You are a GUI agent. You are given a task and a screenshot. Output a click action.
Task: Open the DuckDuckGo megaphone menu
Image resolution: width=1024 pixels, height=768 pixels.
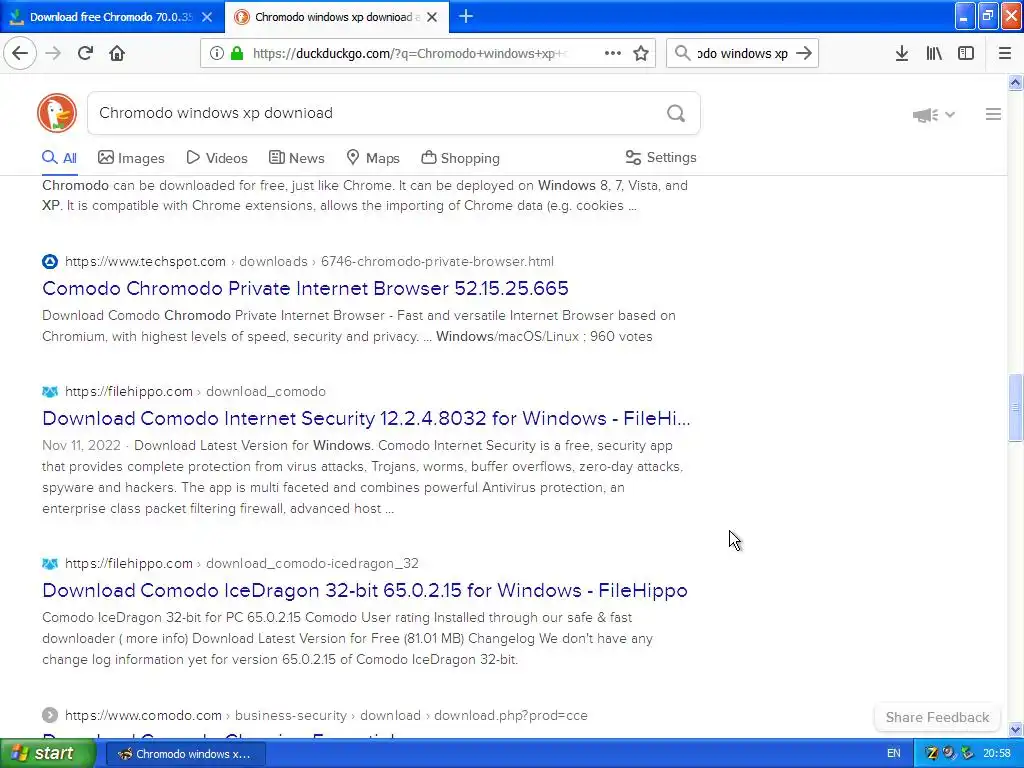(933, 115)
